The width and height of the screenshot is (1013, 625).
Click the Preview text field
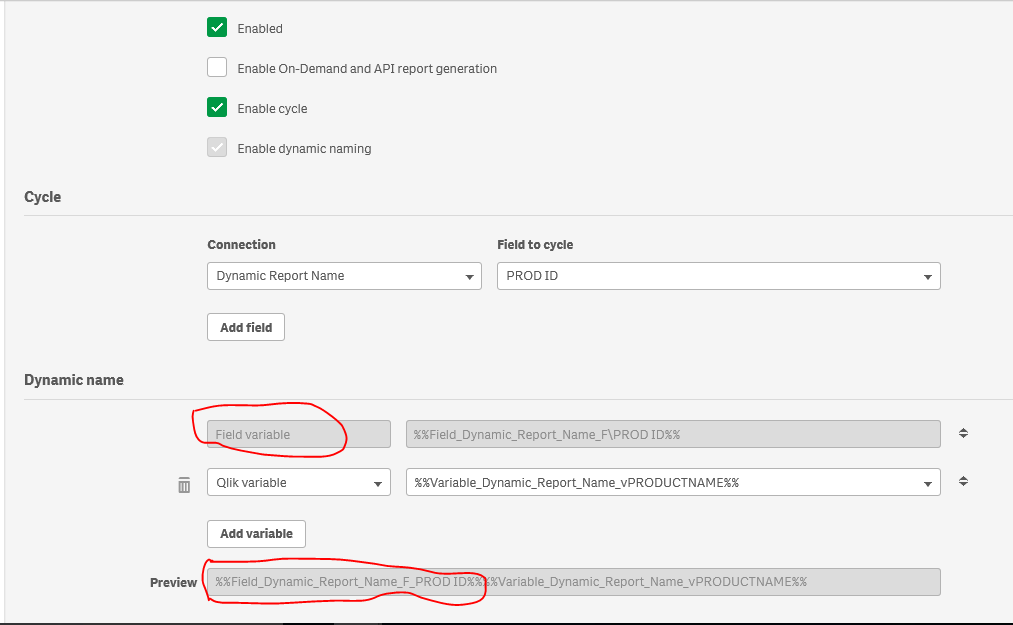pyautogui.click(x=573, y=582)
